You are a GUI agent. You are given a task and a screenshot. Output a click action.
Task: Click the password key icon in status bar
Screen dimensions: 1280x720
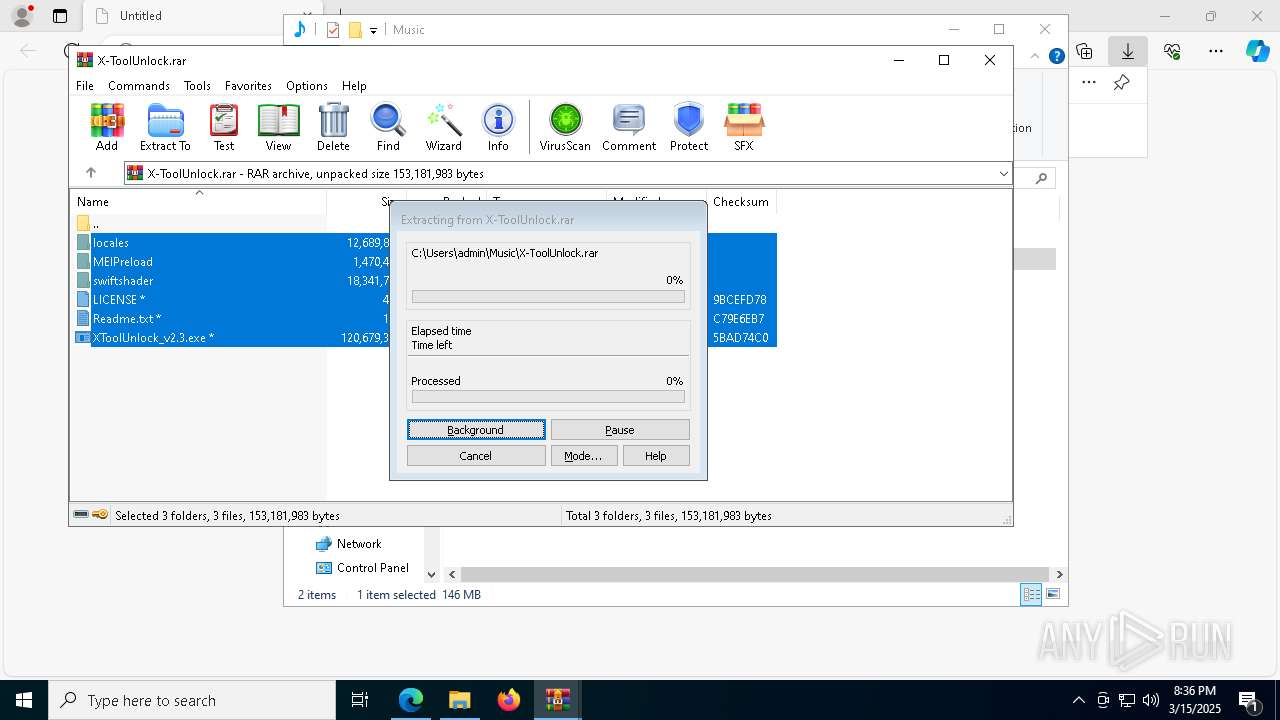(100, 515)
